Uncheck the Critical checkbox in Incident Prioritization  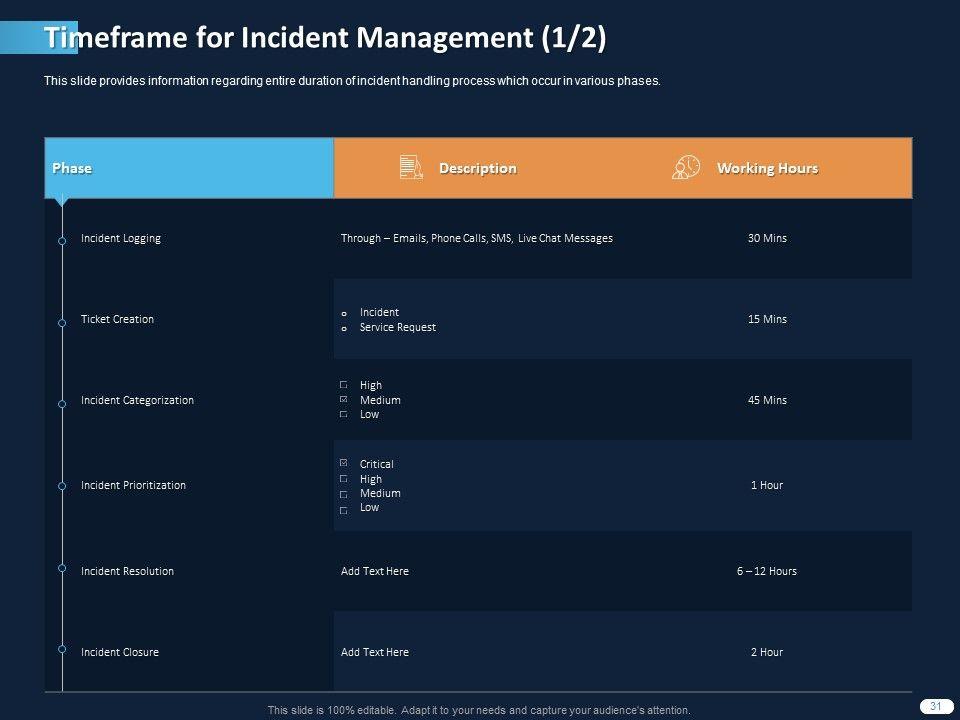click(344, 464)
